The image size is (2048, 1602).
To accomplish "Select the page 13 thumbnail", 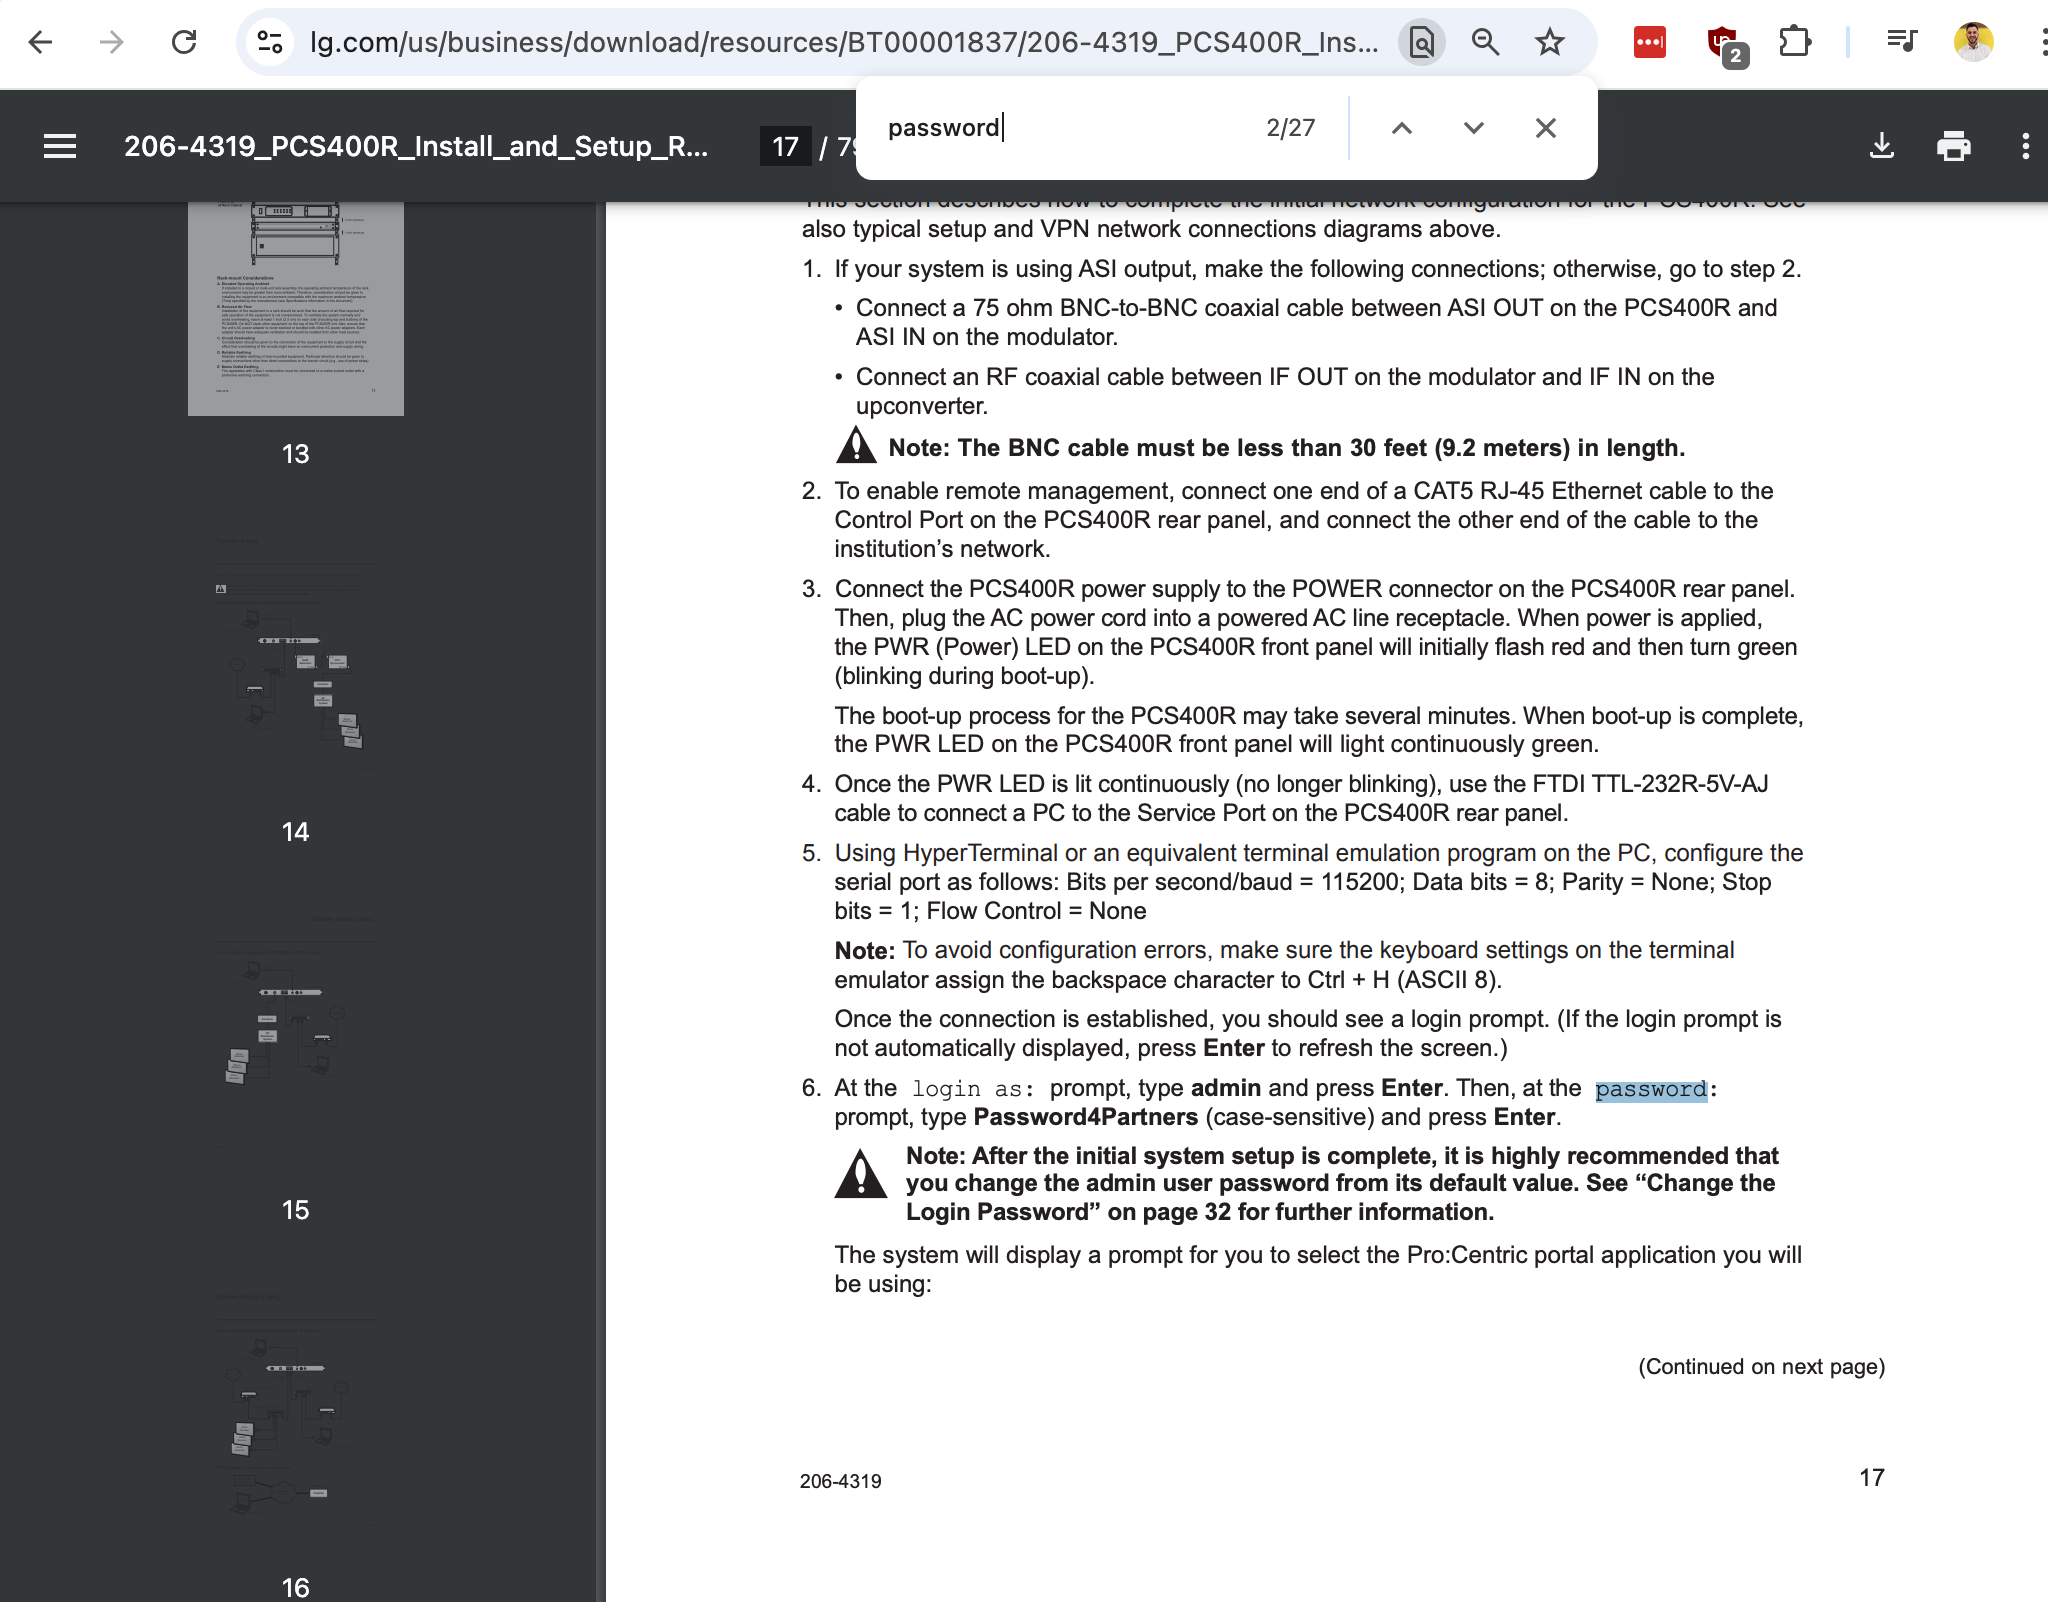I will pos(296,308).
